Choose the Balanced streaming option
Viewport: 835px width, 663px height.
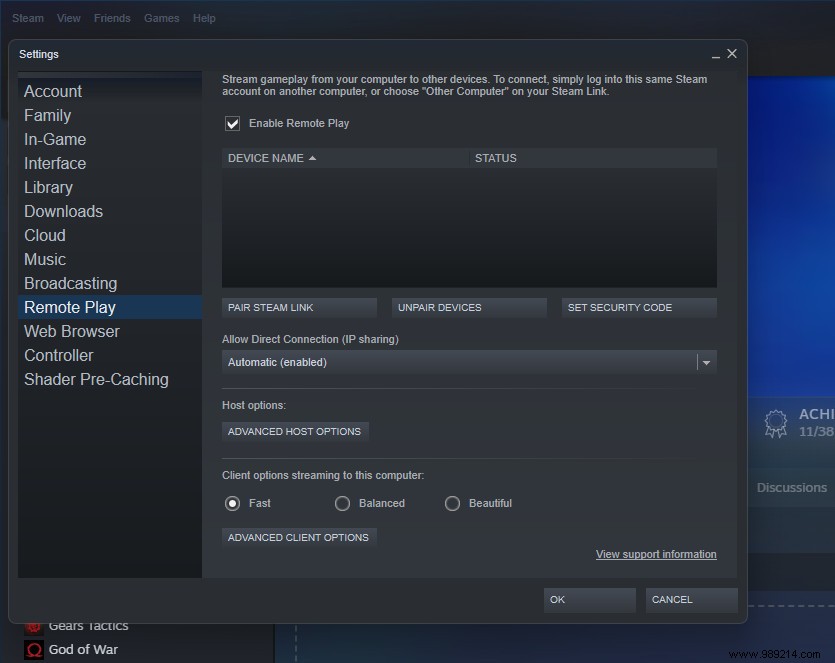(342, 503)
